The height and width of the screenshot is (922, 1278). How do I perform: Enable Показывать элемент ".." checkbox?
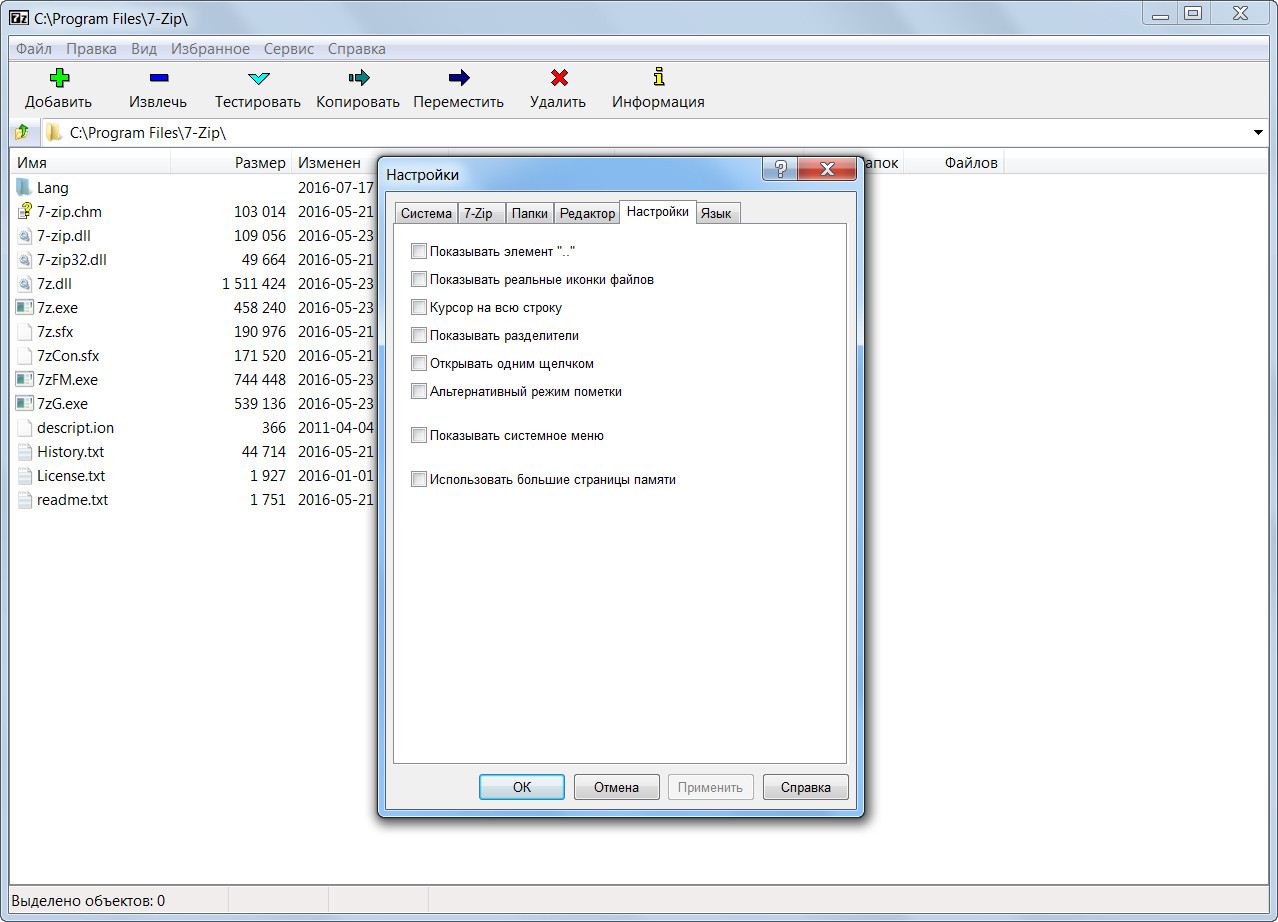pyautogui.click(x=419, y=251)
